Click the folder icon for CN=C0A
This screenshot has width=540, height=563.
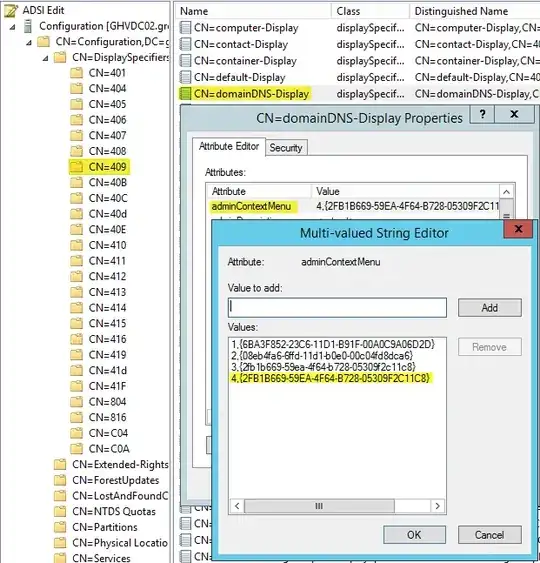pos(76,449)
